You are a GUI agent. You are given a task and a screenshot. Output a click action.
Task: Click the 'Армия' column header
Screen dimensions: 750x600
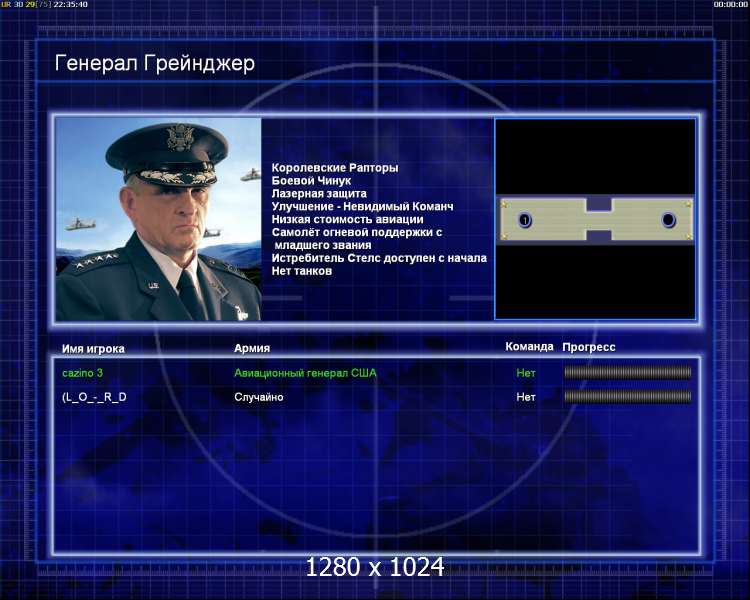pos(252,348)
